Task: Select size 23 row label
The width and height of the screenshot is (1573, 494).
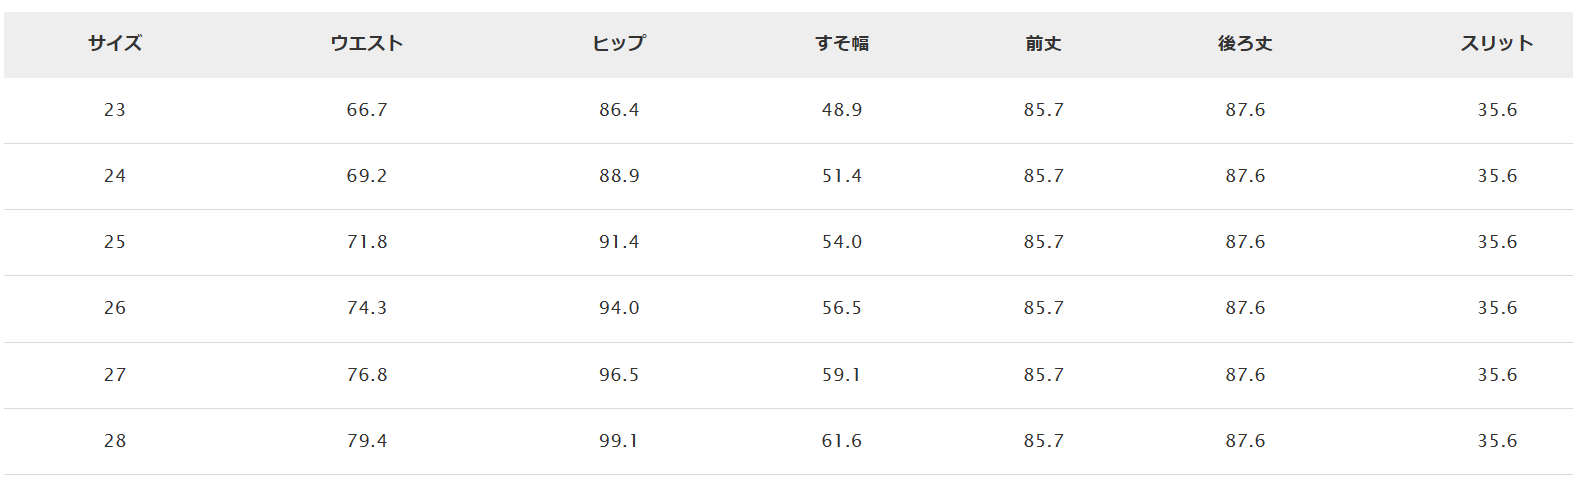Action: point(115,110)
